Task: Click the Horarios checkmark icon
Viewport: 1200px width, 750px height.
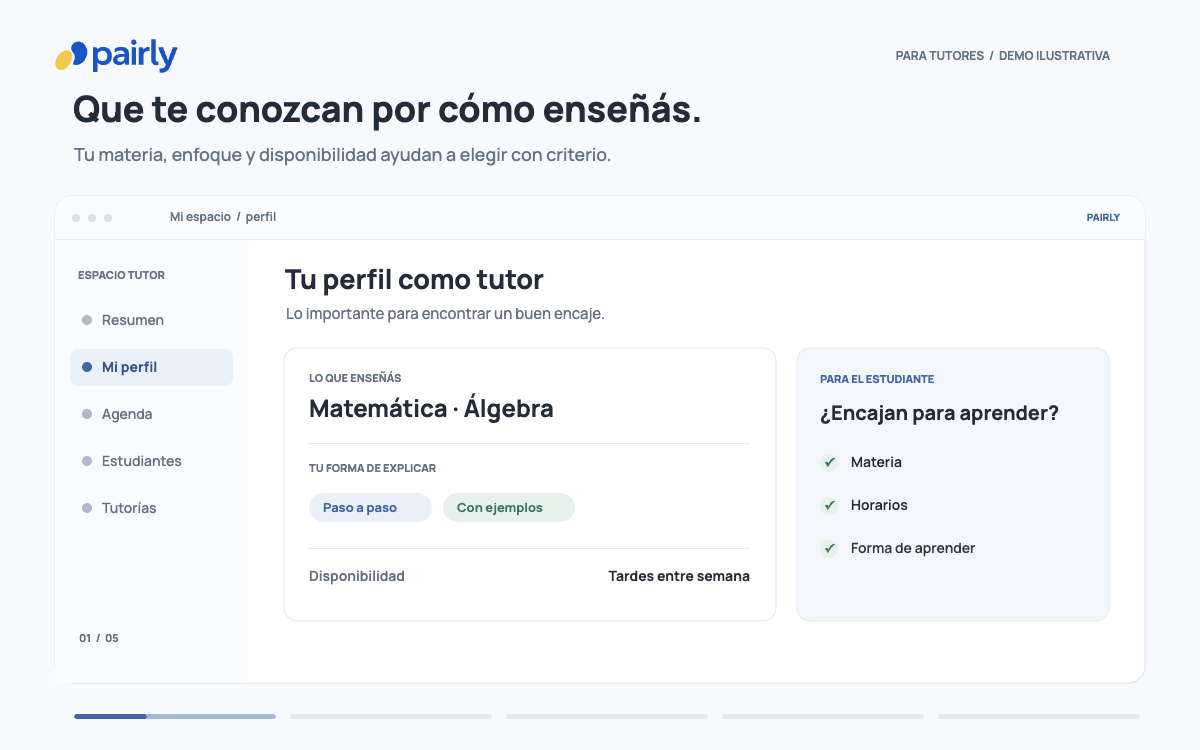Action: [829, 505]
